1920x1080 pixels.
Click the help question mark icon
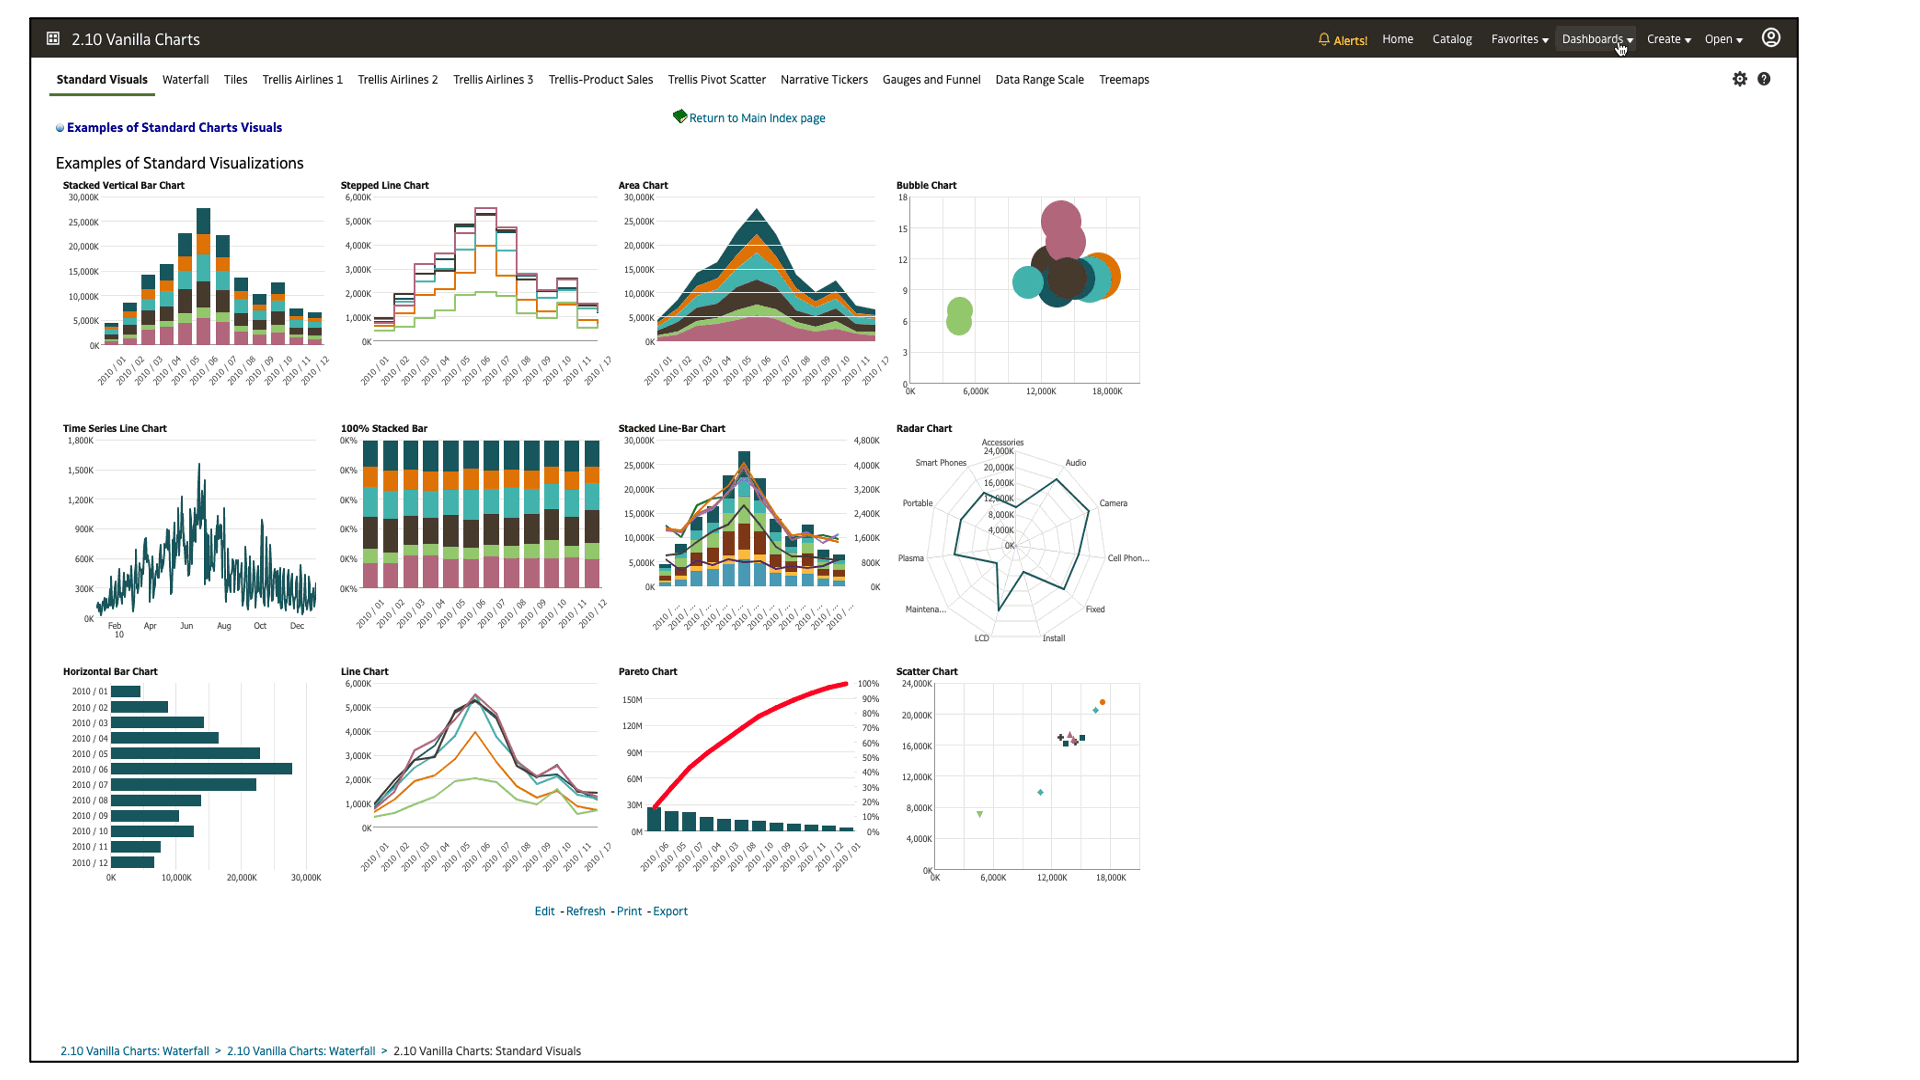1765,78
